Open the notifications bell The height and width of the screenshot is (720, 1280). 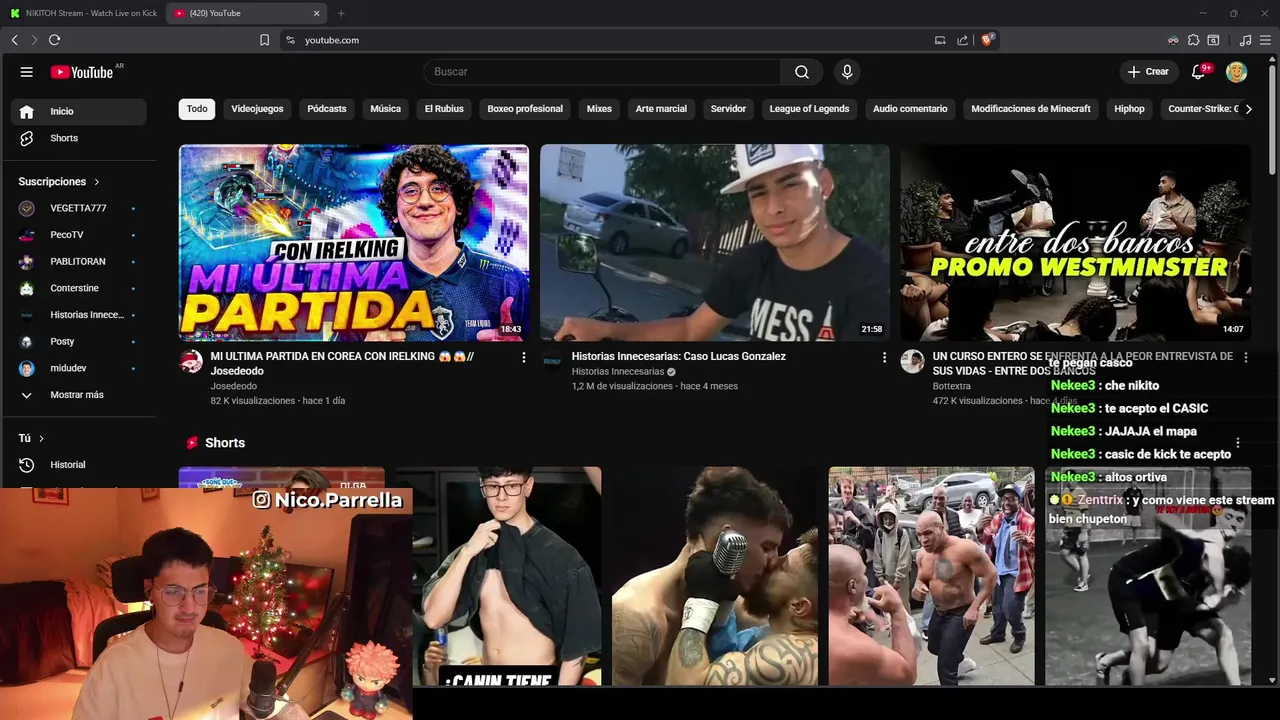[1200, 72]
